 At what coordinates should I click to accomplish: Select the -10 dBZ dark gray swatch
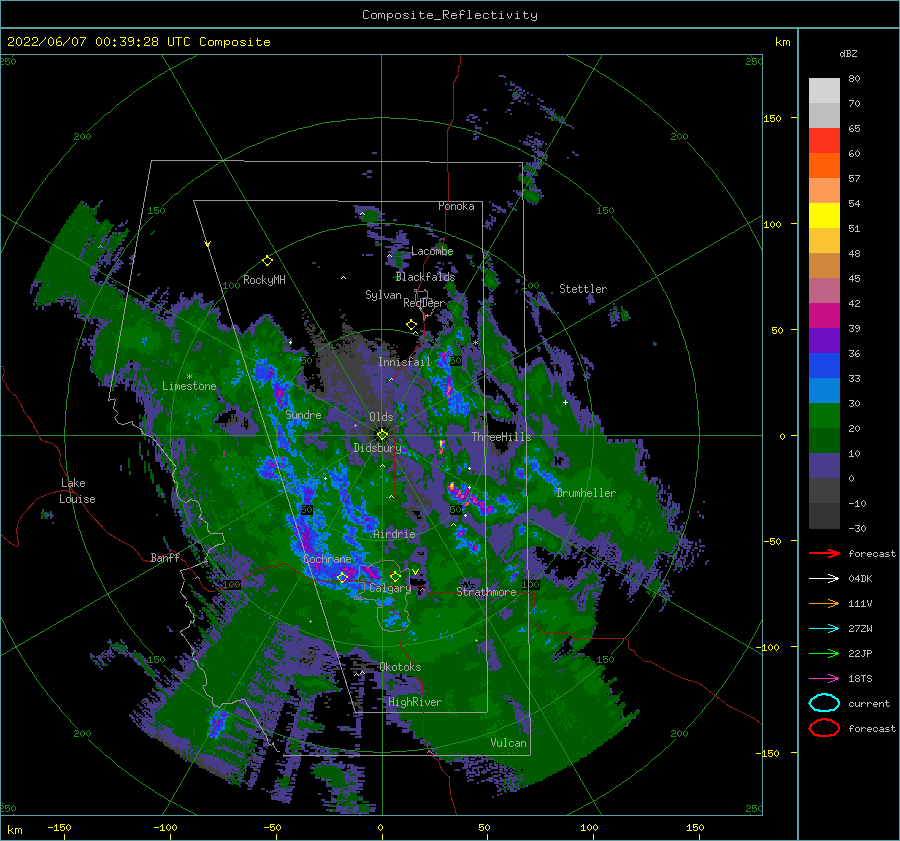824,515
